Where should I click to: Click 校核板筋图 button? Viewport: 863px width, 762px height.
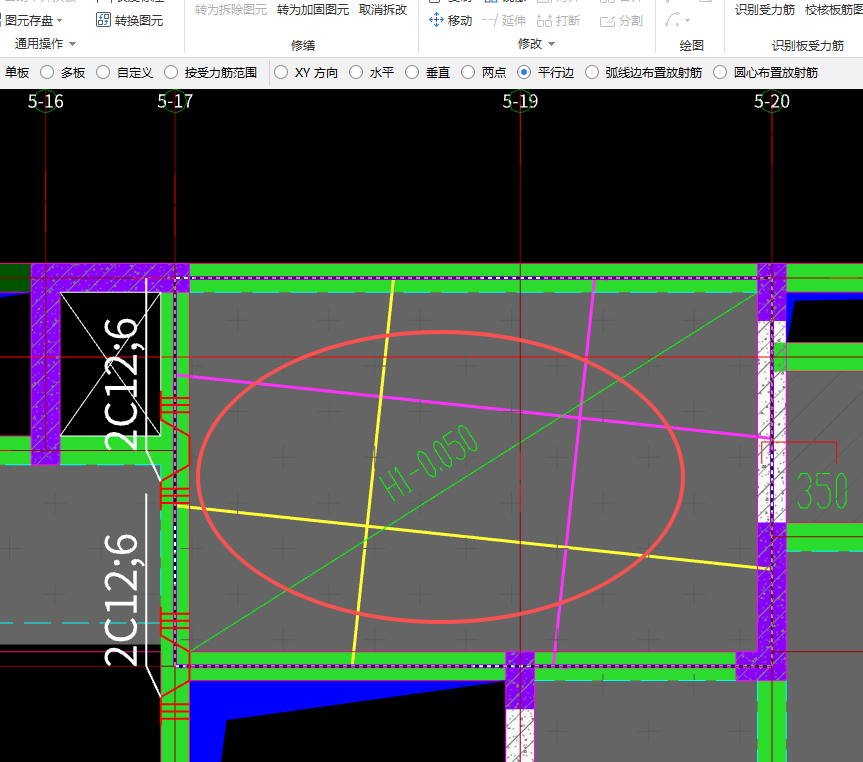(x=834, y=9)
